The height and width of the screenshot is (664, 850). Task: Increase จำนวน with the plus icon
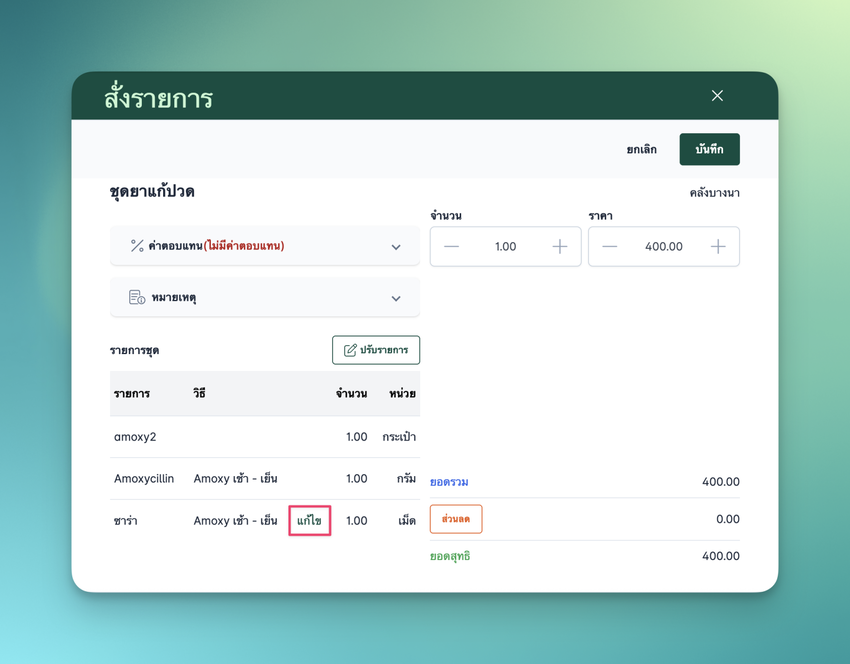(560, 247)
